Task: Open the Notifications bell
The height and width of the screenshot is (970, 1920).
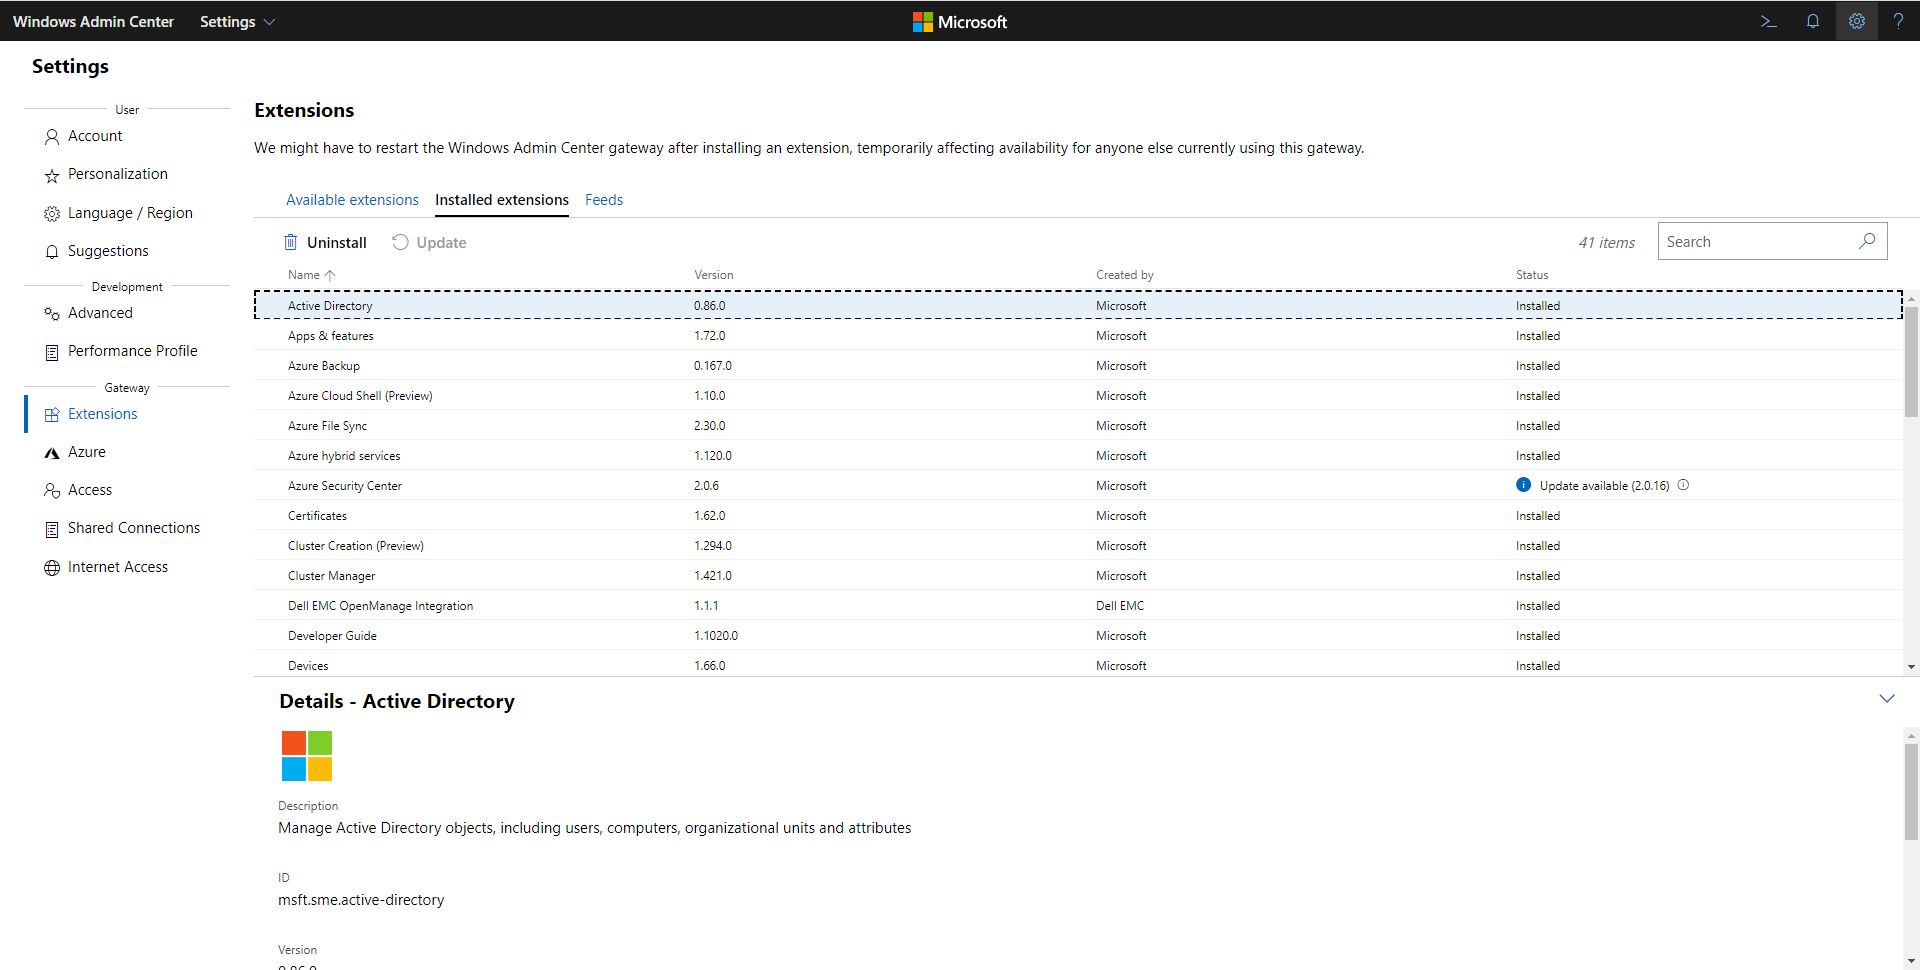Action: point(1813,21)
